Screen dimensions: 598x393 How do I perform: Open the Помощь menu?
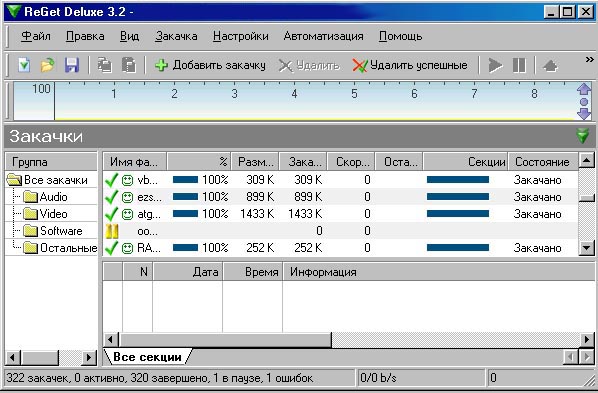400,36
